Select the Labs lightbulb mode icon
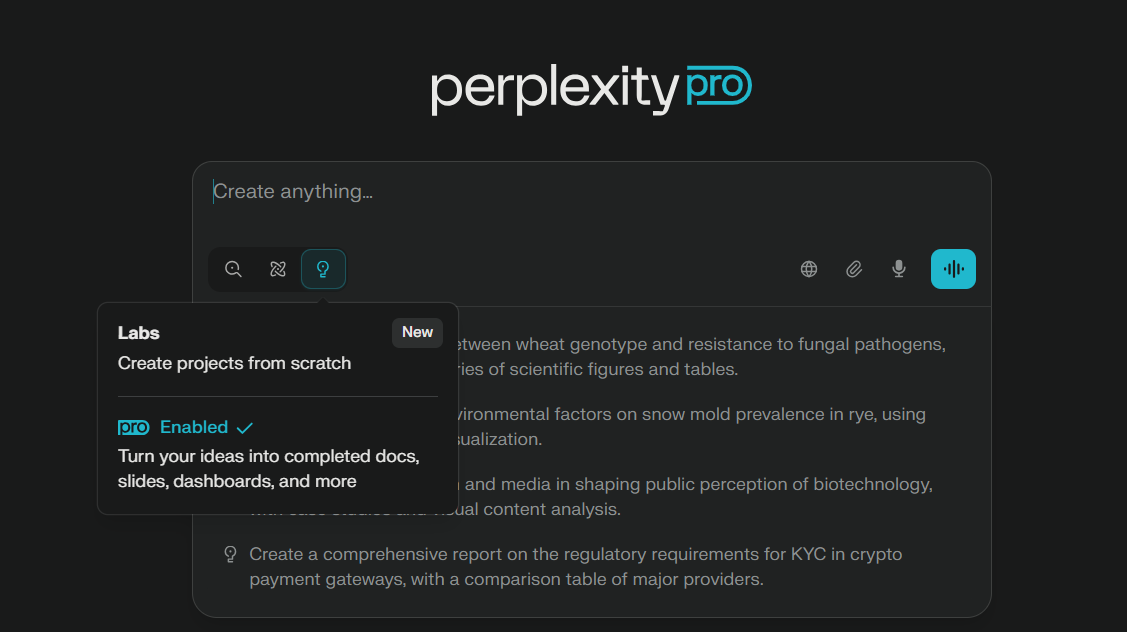The width and height of the screenshot is (1127, 632). pos(323,269)
